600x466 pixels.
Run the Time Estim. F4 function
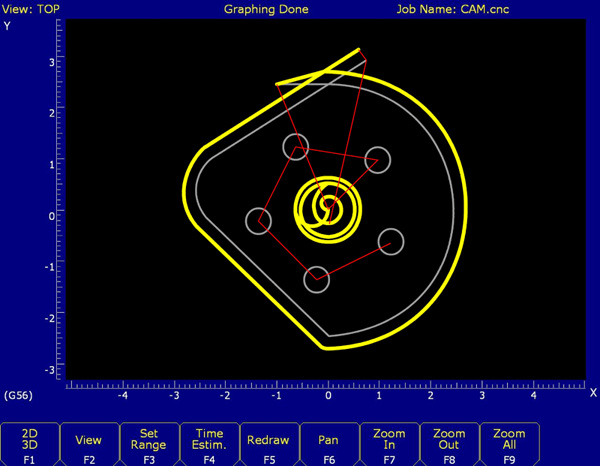[209, 445]
